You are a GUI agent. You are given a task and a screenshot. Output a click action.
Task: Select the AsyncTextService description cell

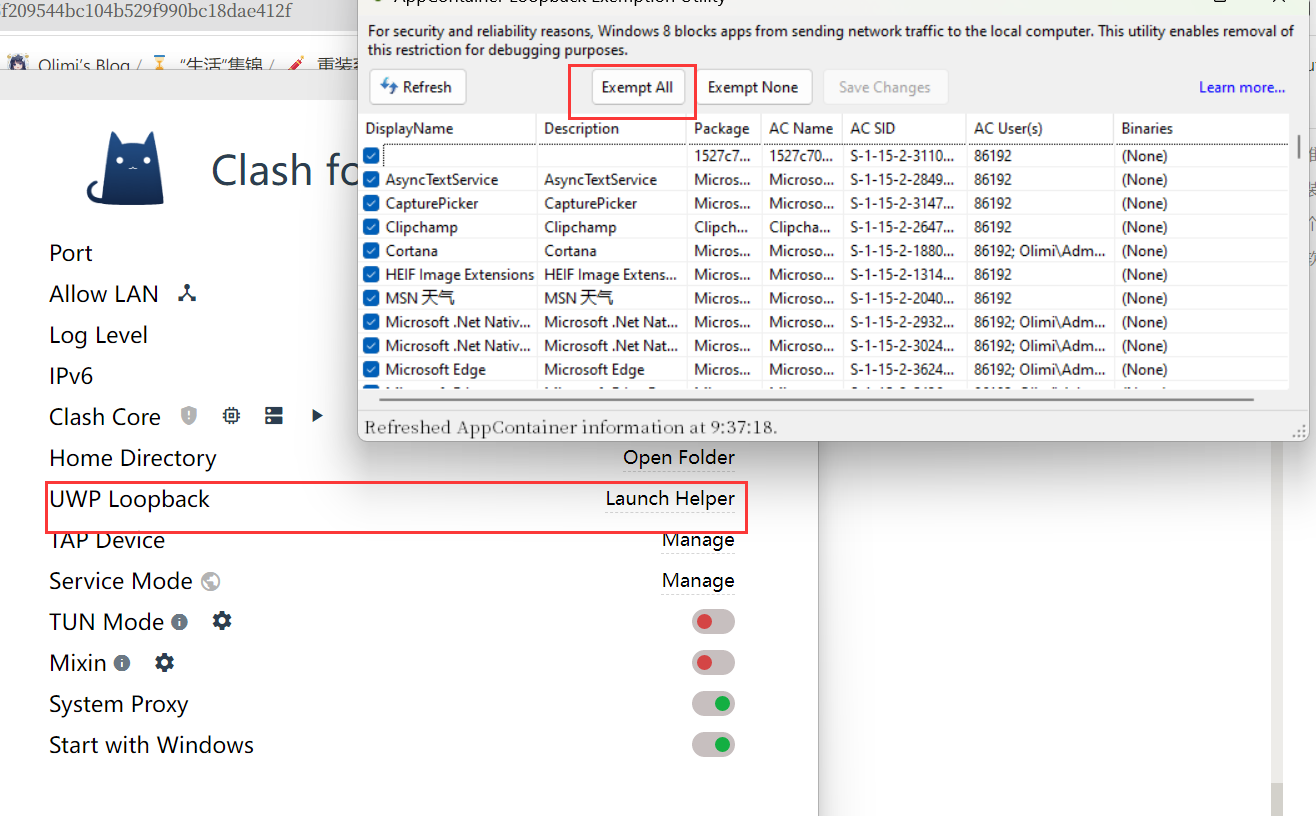(x=601, y=180)
